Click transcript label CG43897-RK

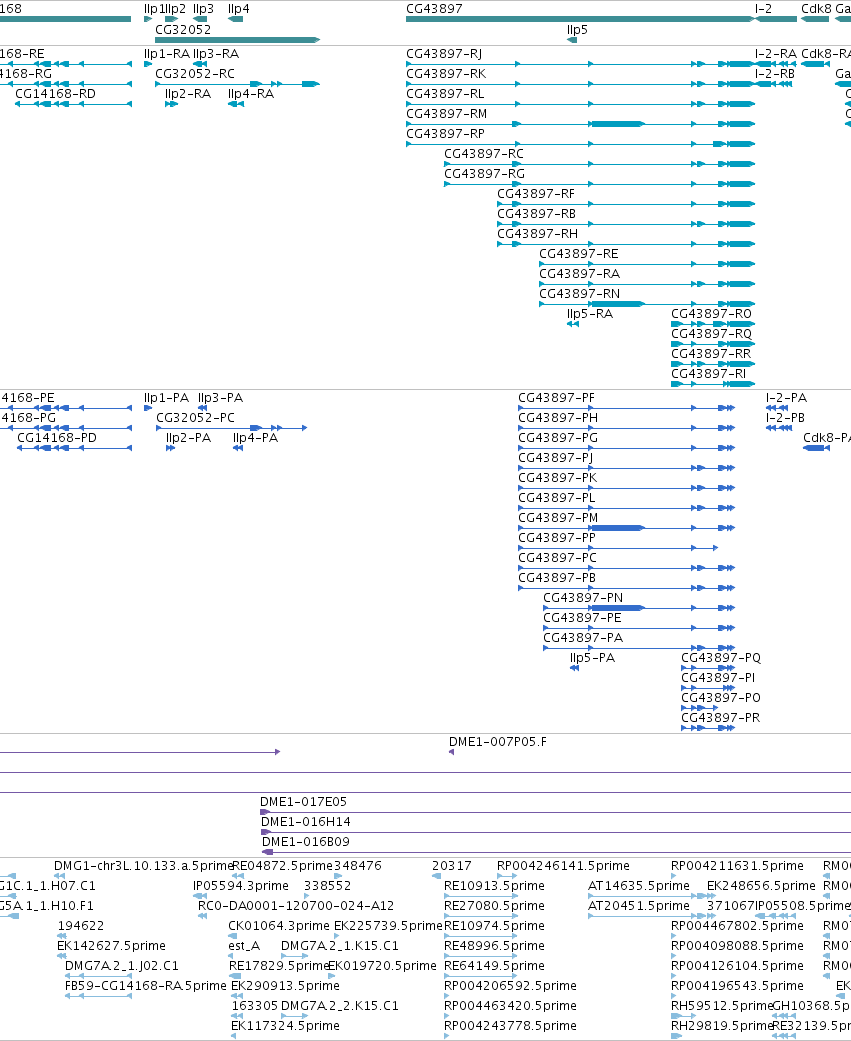[446, 74]
